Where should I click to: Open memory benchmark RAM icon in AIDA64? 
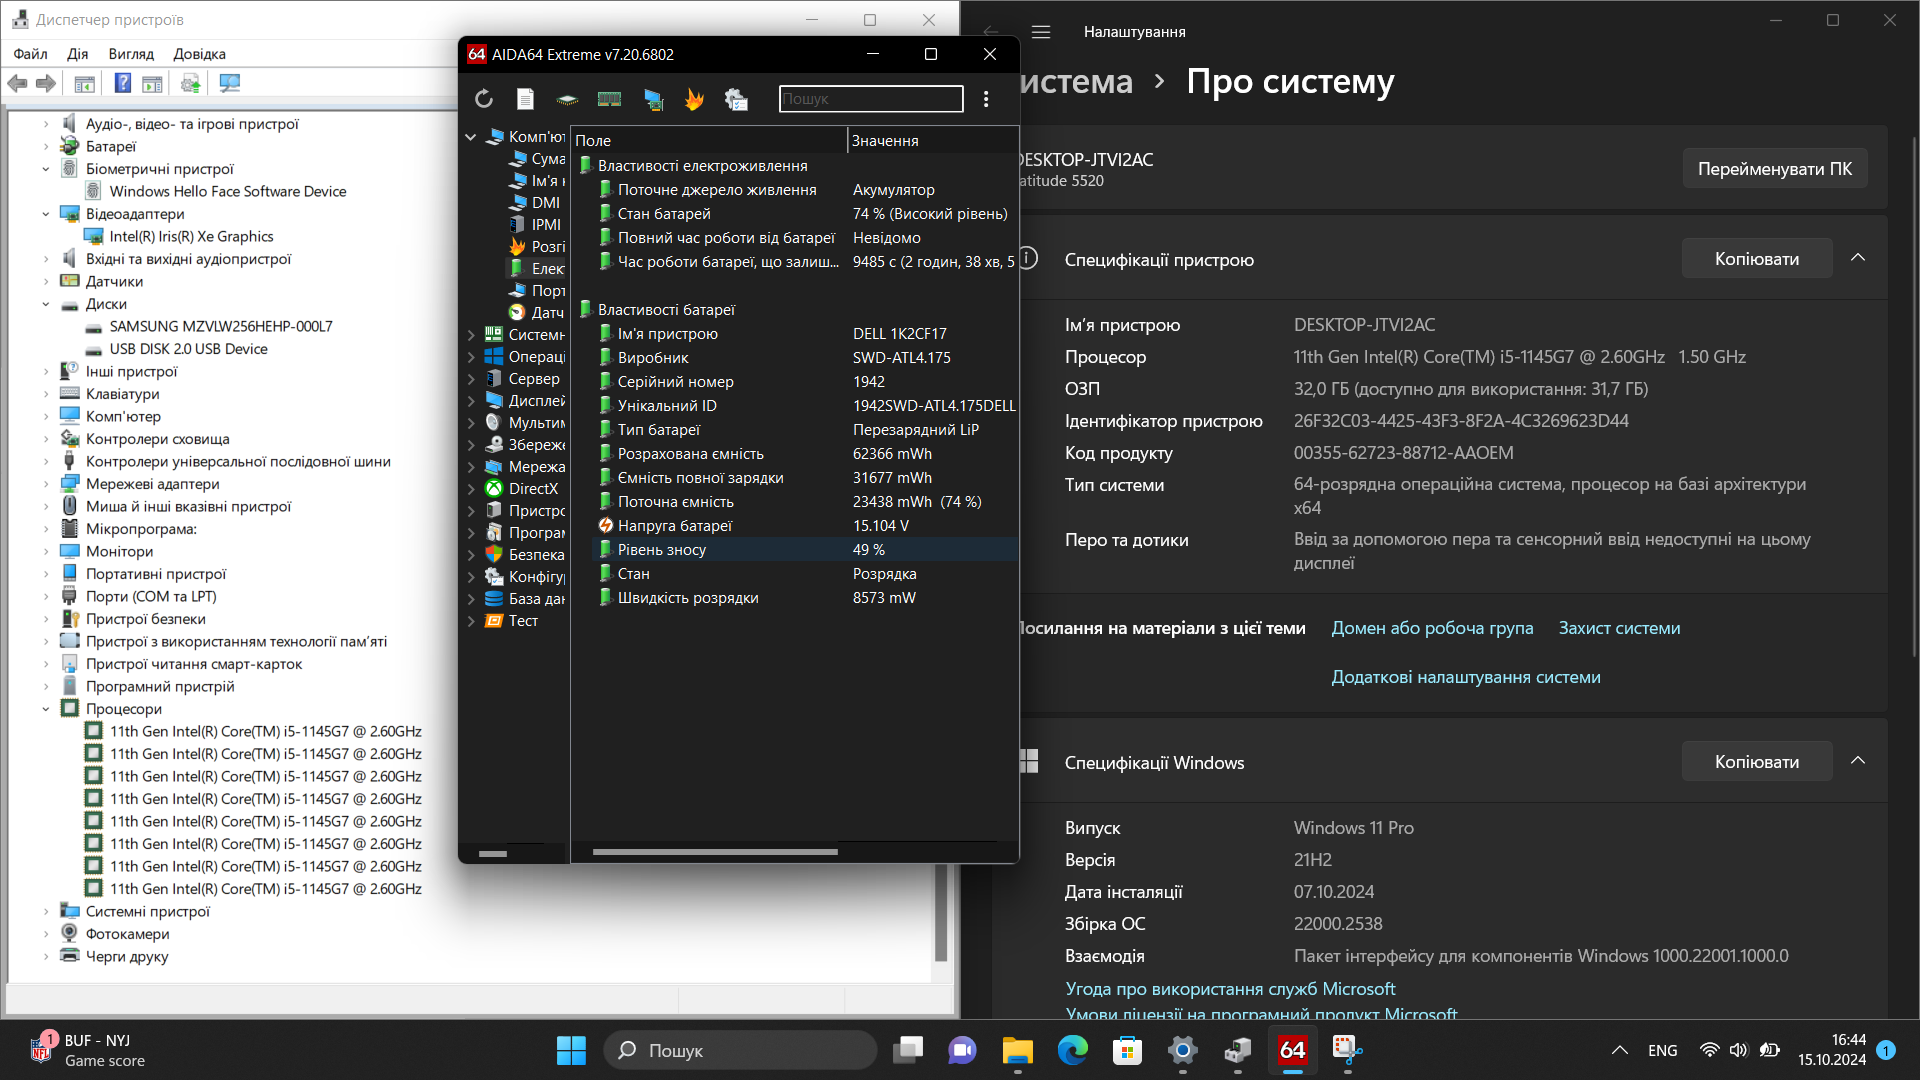(x=609, y=99)
